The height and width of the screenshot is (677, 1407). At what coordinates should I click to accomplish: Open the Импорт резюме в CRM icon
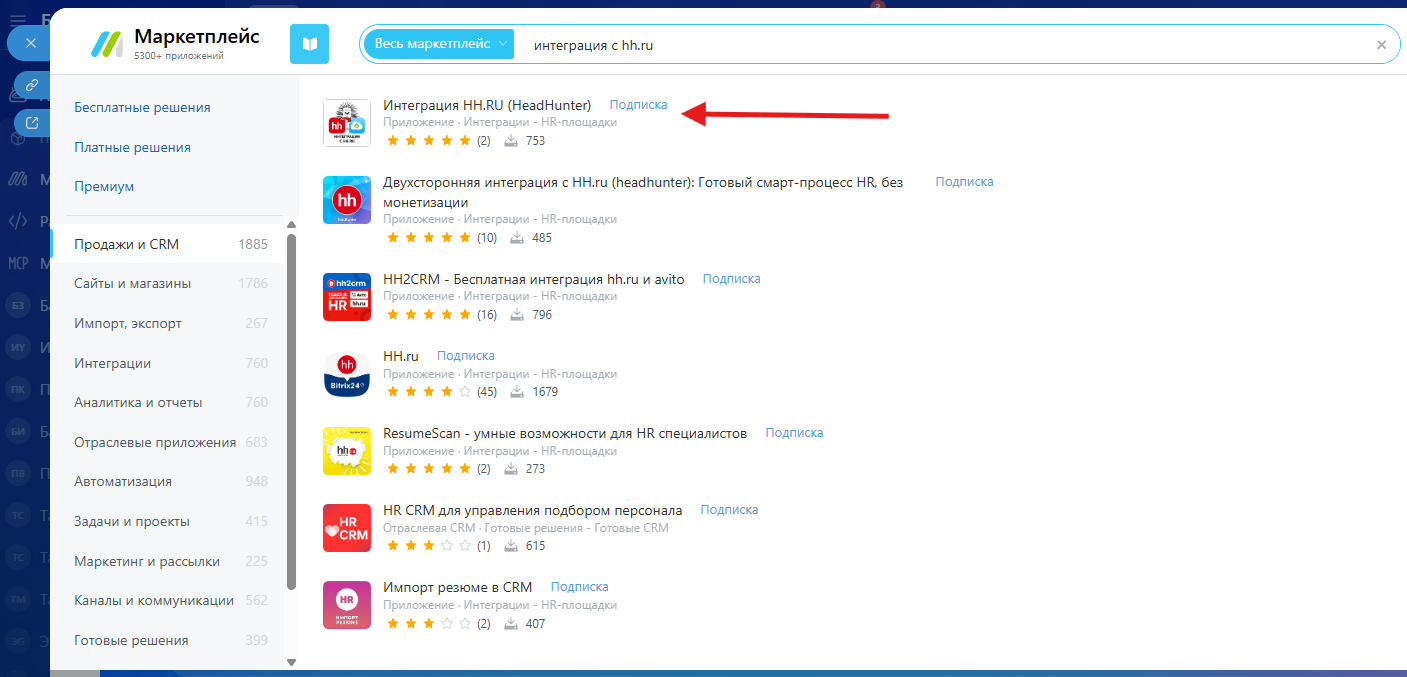click(347, 605)
